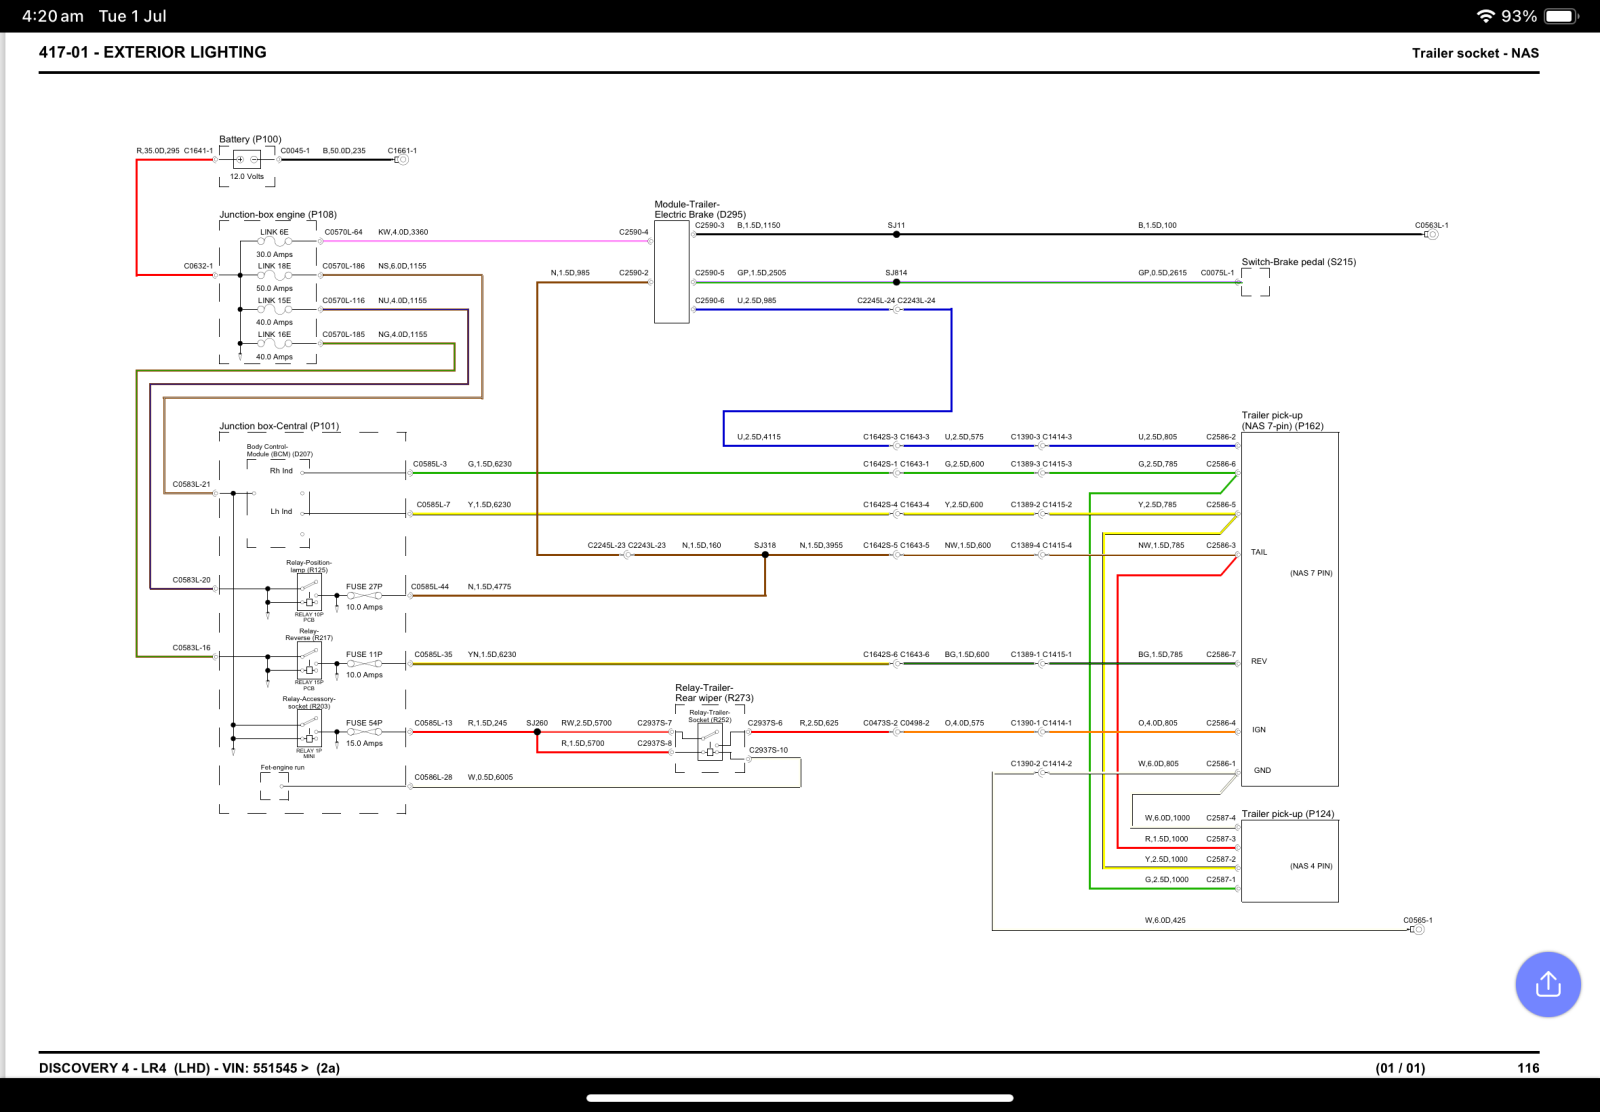Tap the C1661-1 ground terminal symbol
Viewport: 1600px width, 1112px height.
click(x=402, y=160)
